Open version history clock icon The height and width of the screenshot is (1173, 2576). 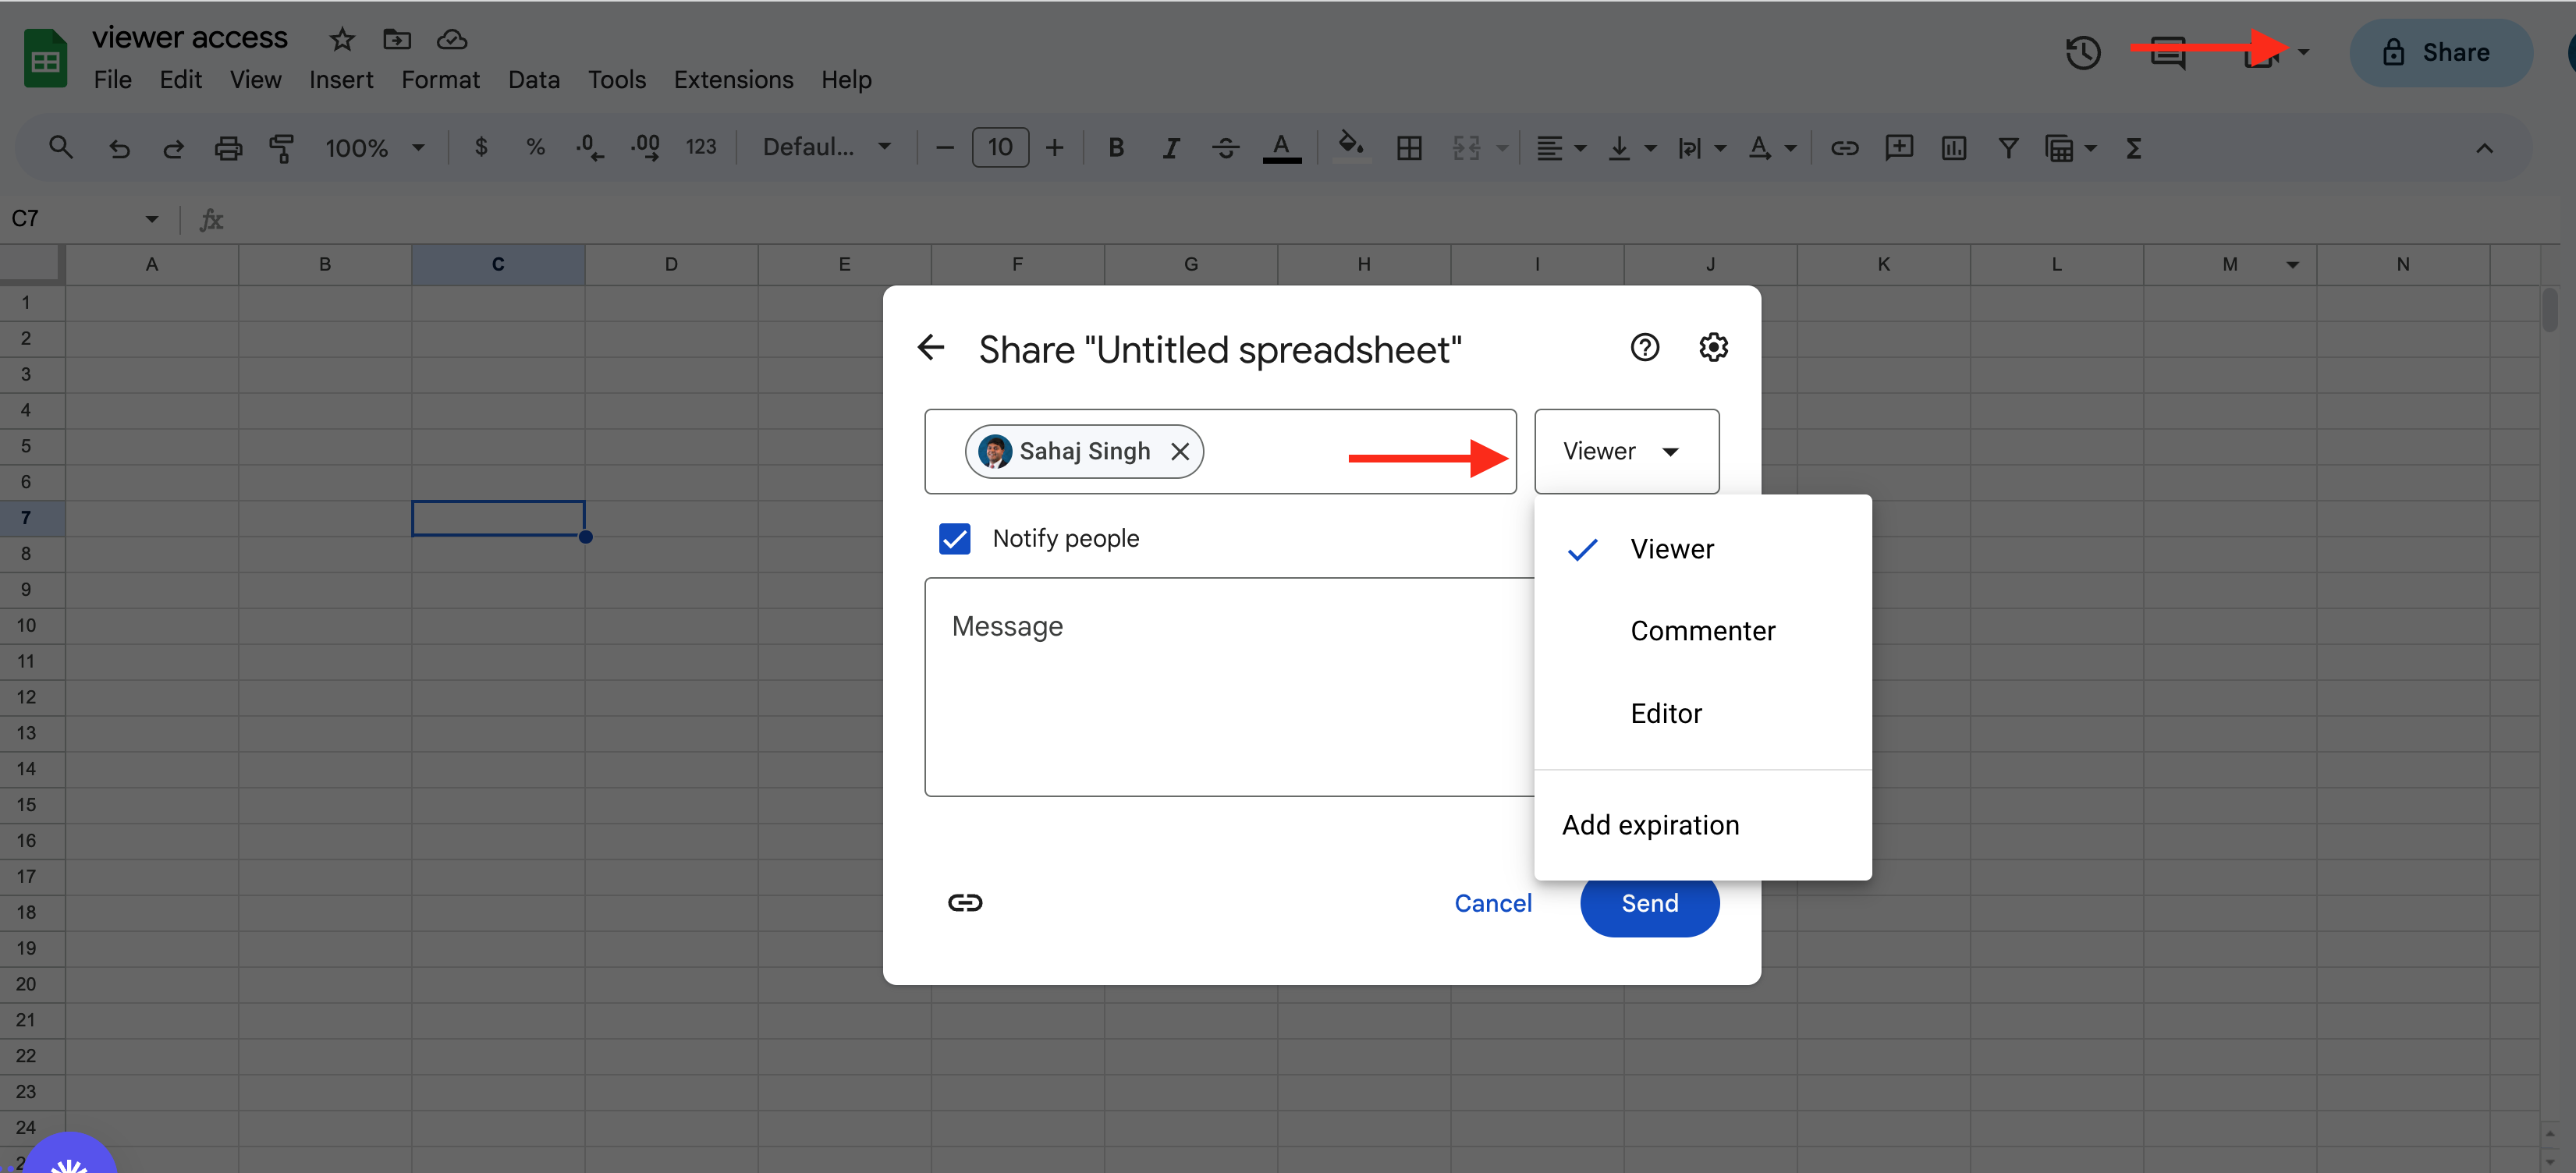(2083, 52)
